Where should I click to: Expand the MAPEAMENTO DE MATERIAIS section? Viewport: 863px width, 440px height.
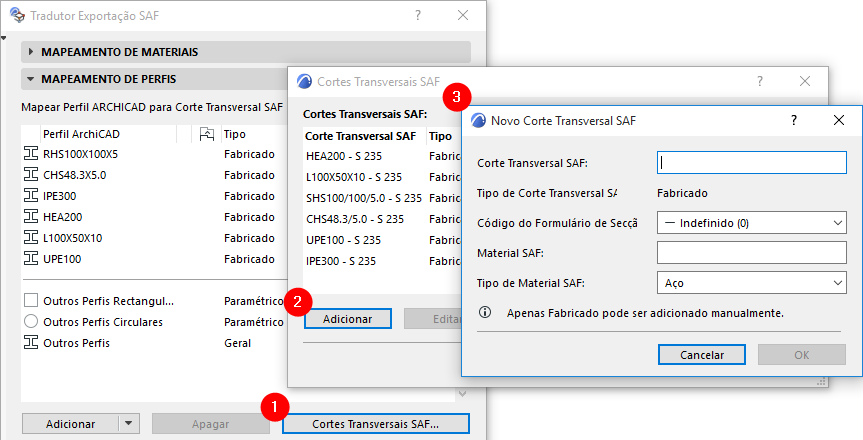(x=31, y=52)
